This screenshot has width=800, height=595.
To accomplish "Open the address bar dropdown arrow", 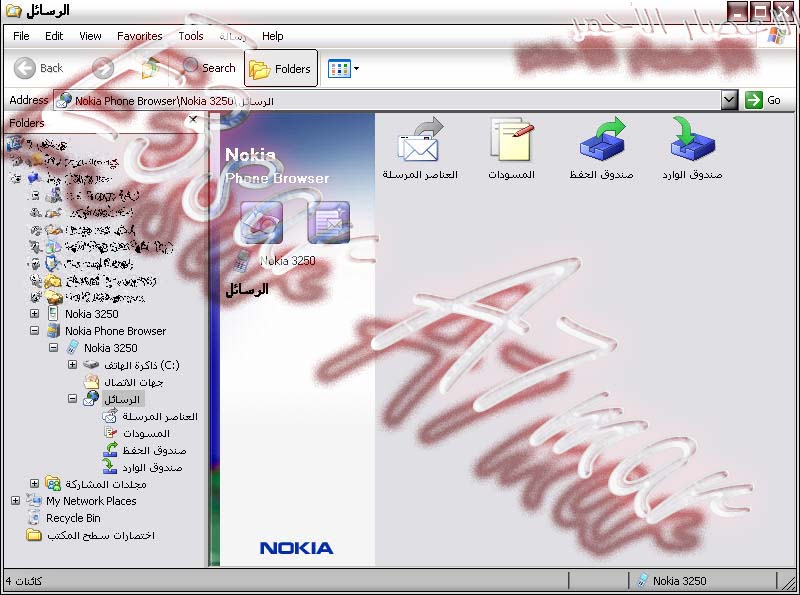I will [730, 100].
